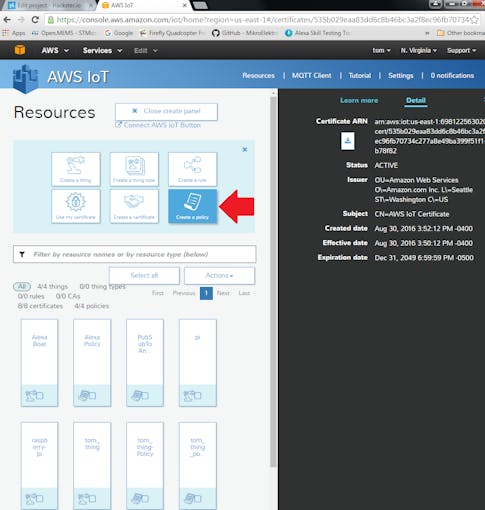Screen dimensions: 485x510
Task: Download the certificate via download icon
Action: (x=347, y=141)
